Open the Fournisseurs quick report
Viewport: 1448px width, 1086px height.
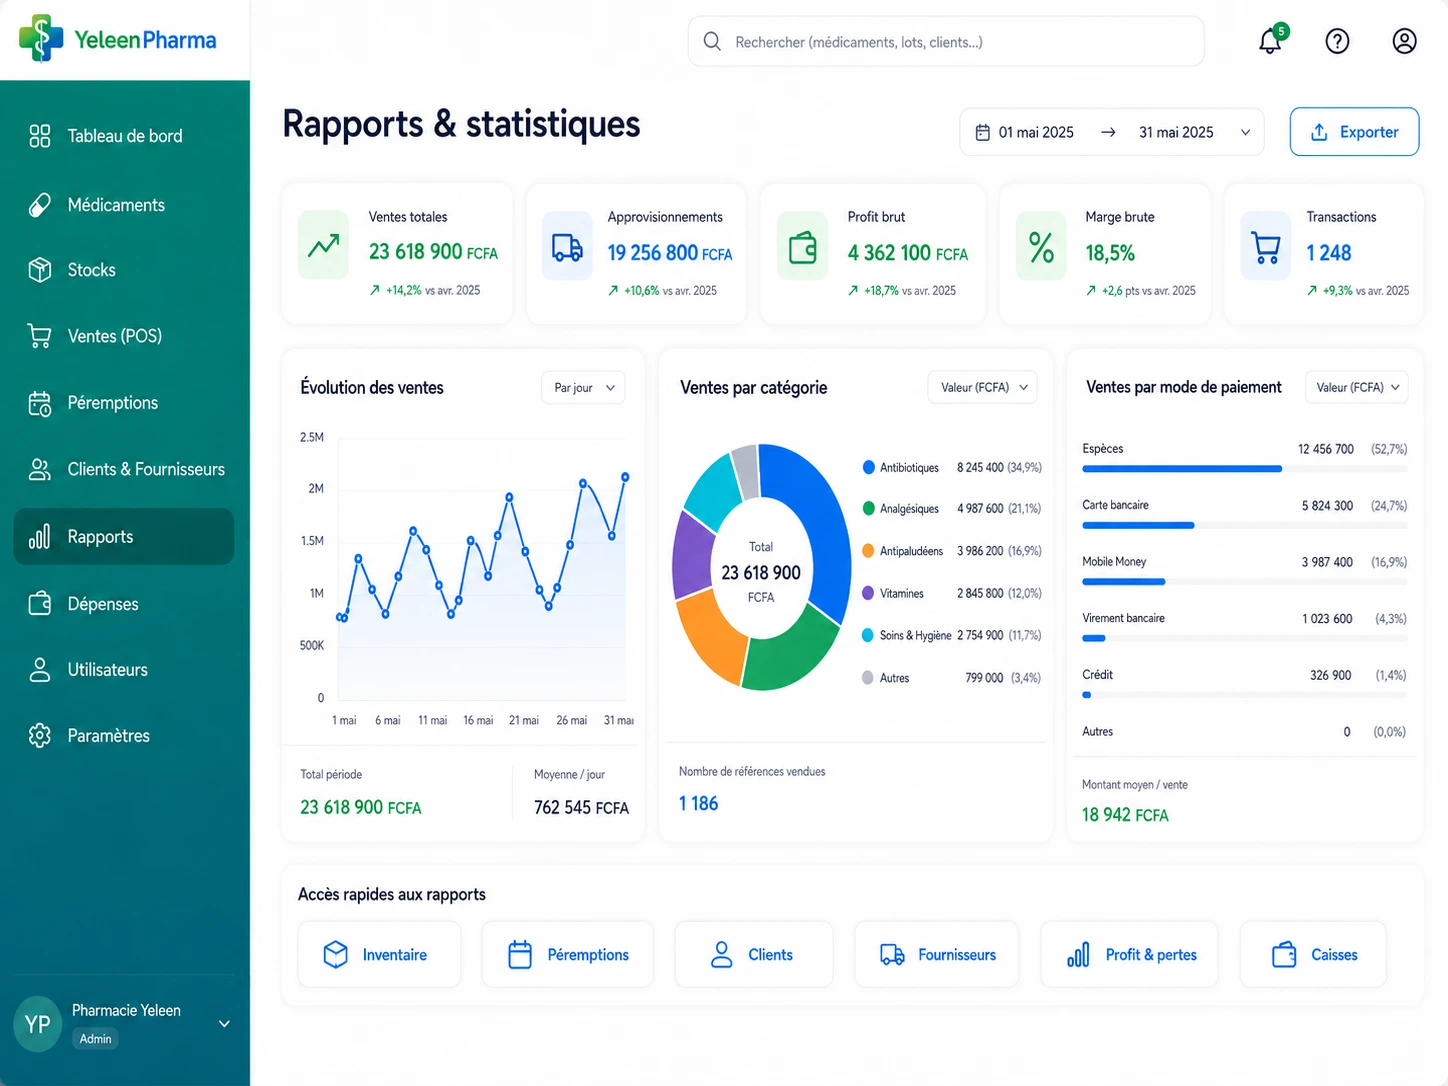(937, 955)
